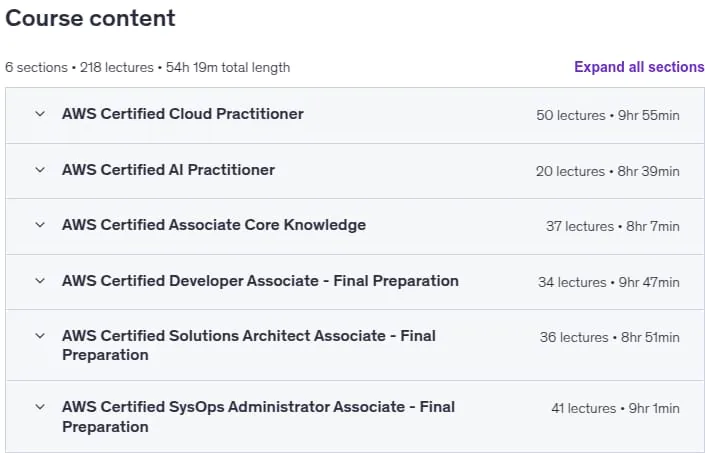Select Solutions Architect Associate - Final Preparation title
The width and height of the screenshot is (705, 453).
[x=249, y=345]
